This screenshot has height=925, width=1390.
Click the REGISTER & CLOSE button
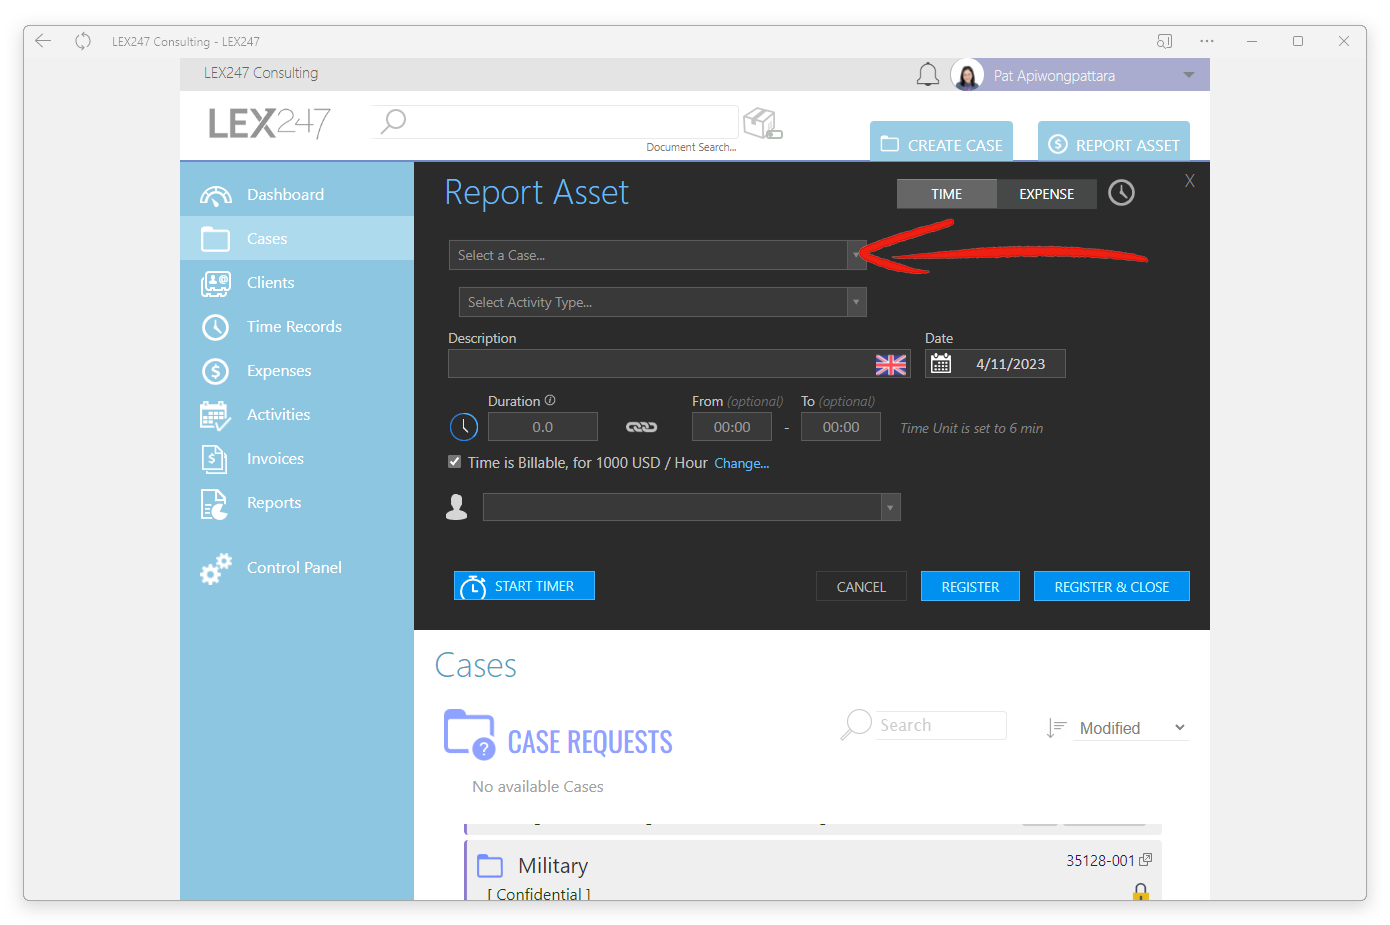tap(1112, 586)
